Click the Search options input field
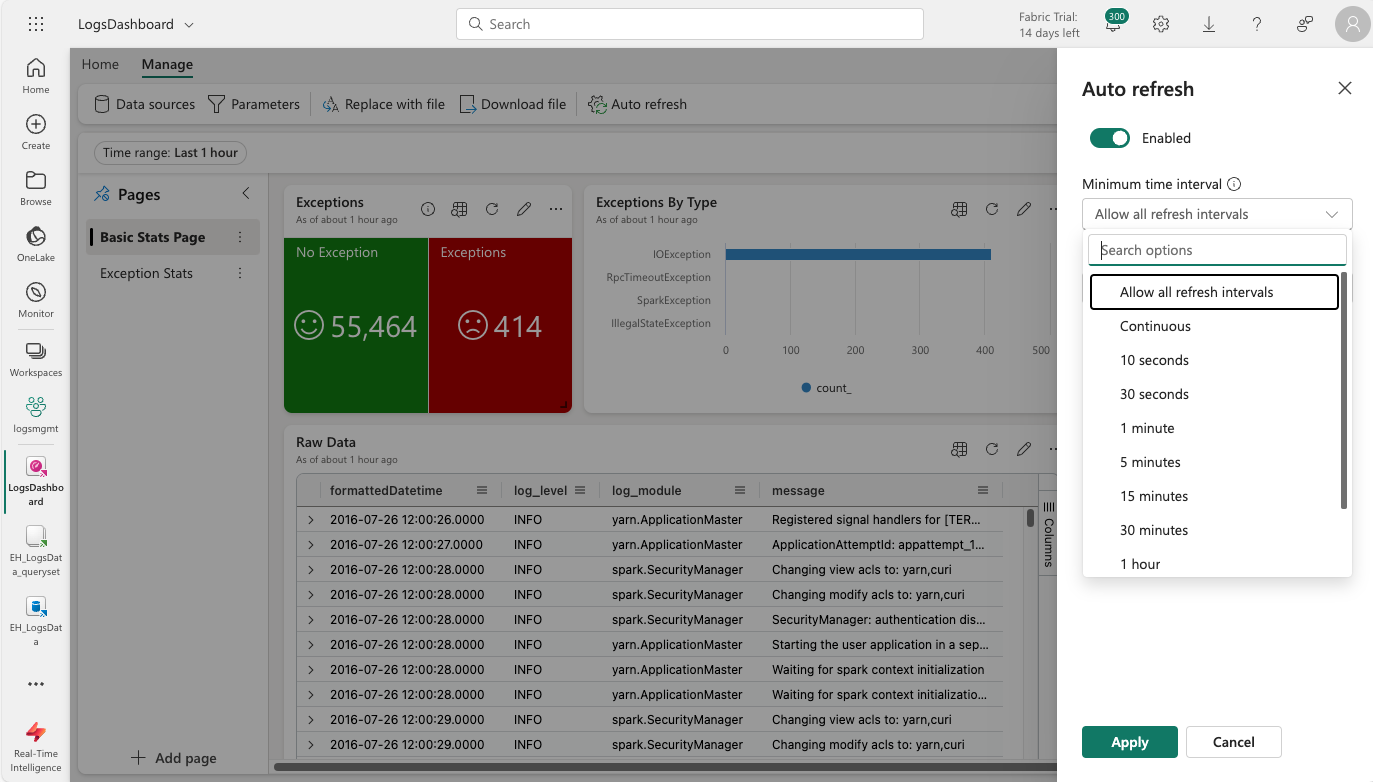 (1217, 250)
